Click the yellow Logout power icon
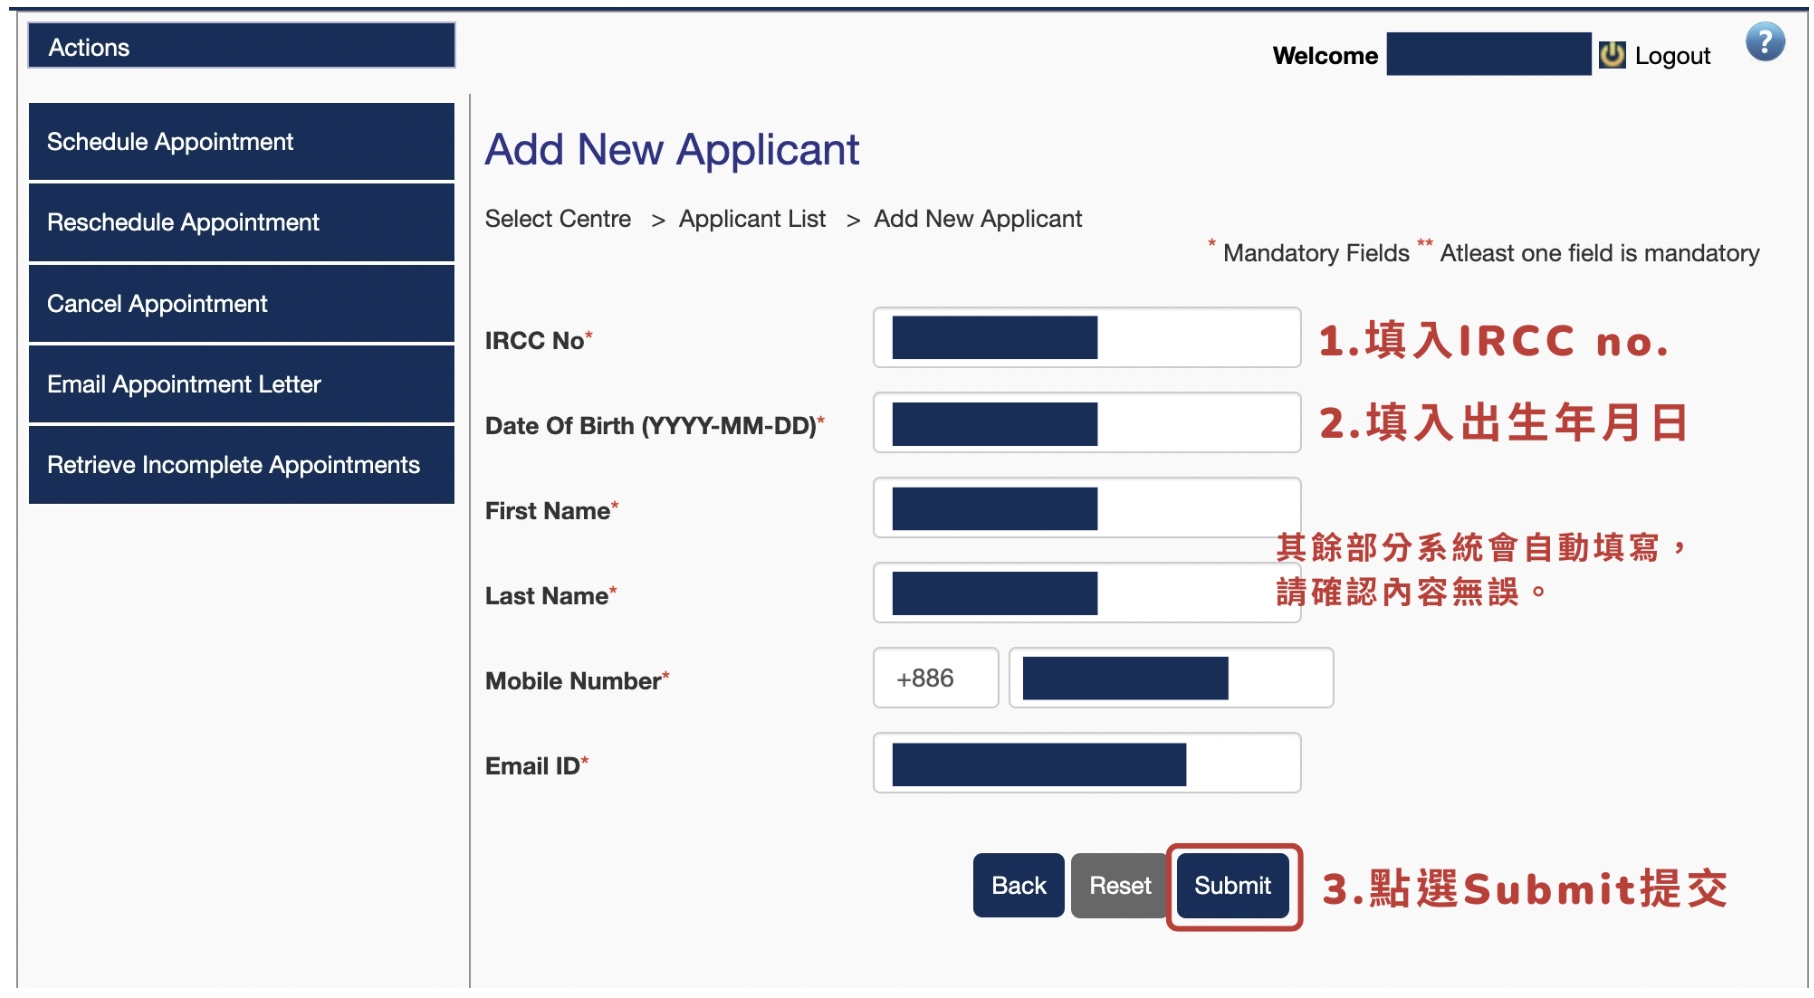Image resolution: width=1814 pixels, height=998 pixels. point(1612,54)
